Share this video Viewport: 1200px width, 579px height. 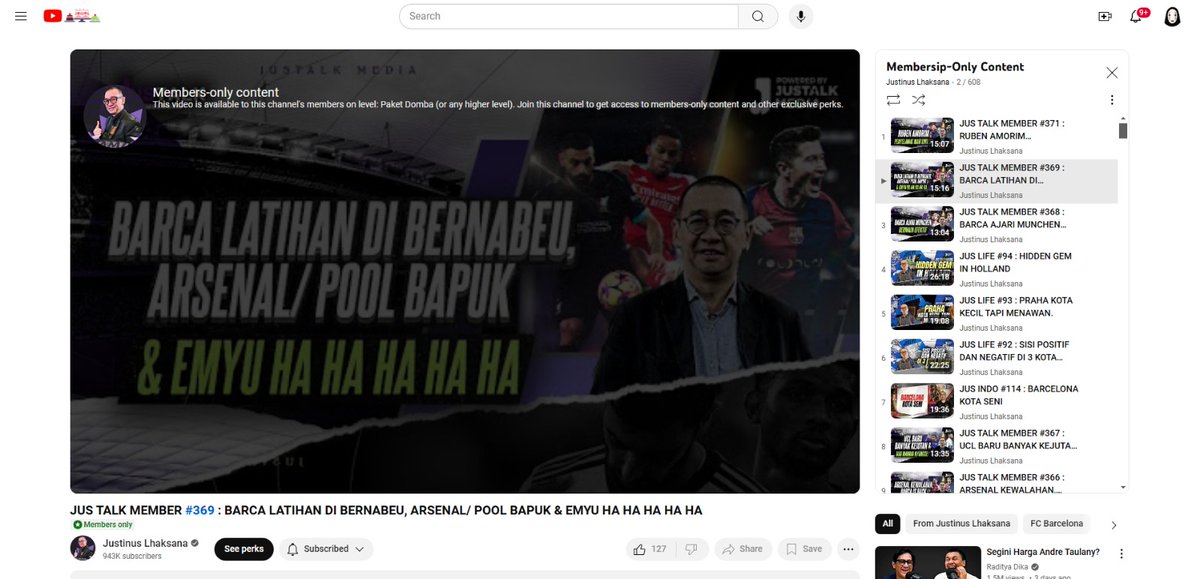743,549
